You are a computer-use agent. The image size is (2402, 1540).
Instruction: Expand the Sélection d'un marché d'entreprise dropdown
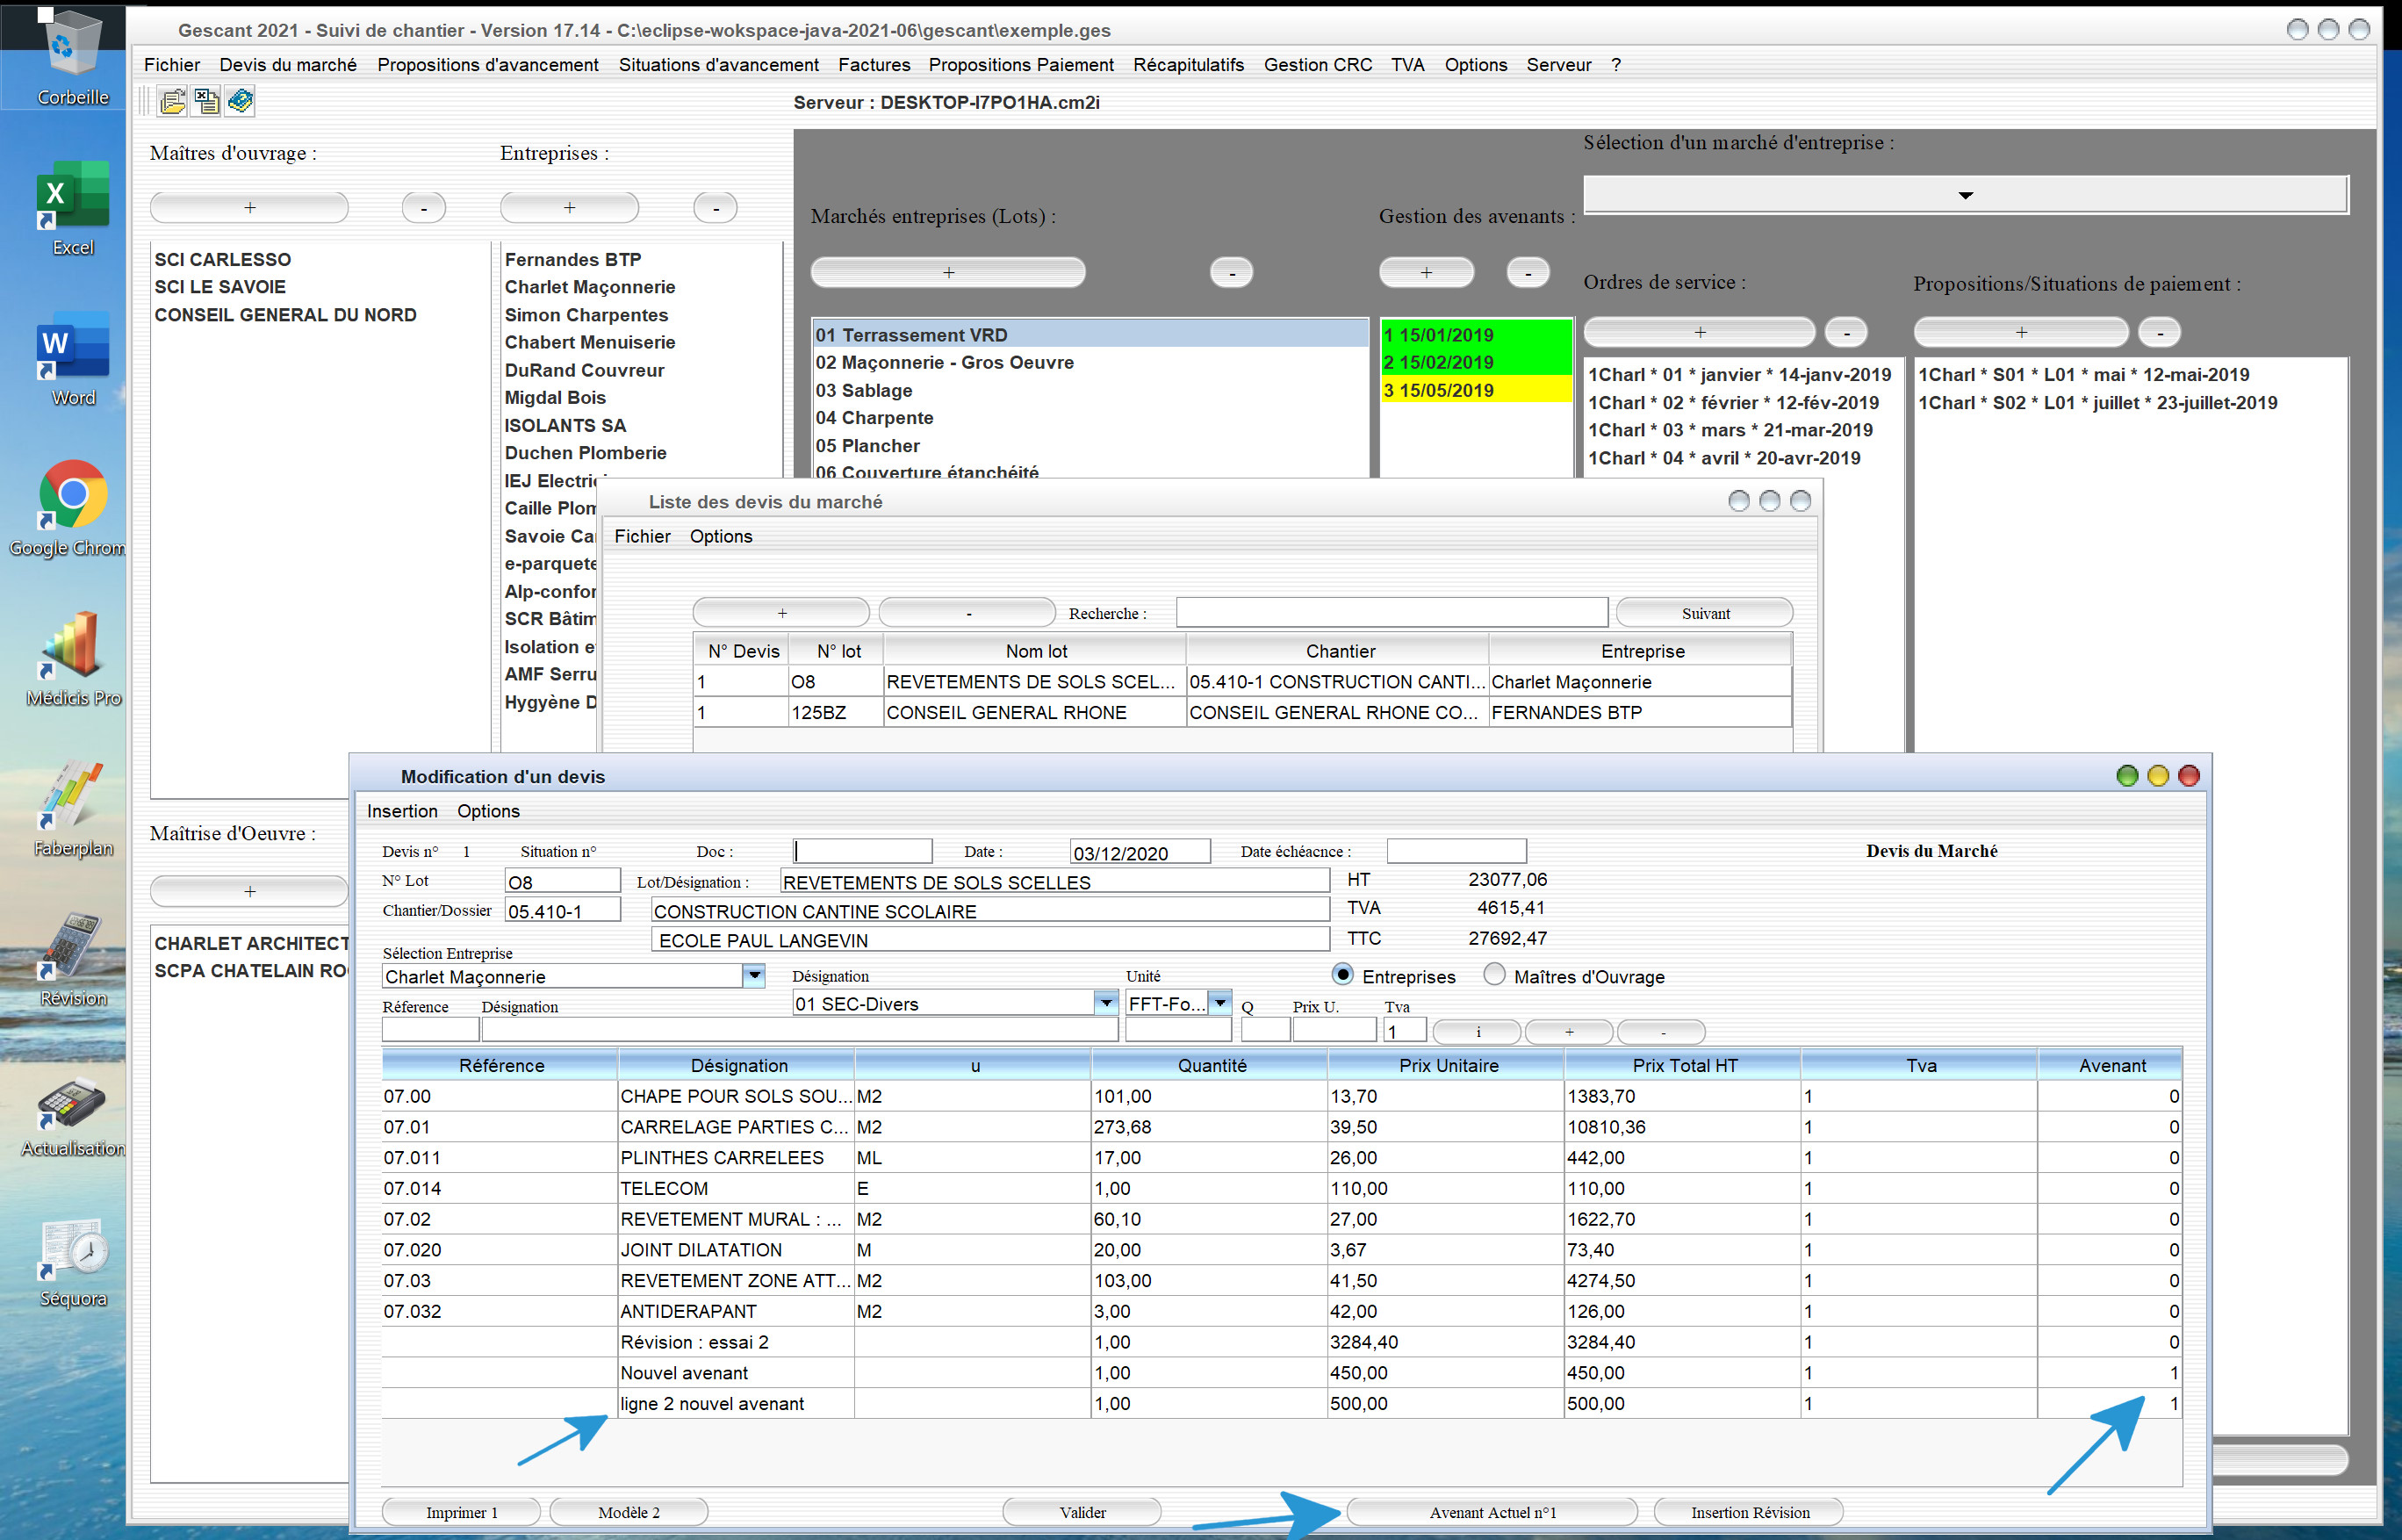[1965, 194]
